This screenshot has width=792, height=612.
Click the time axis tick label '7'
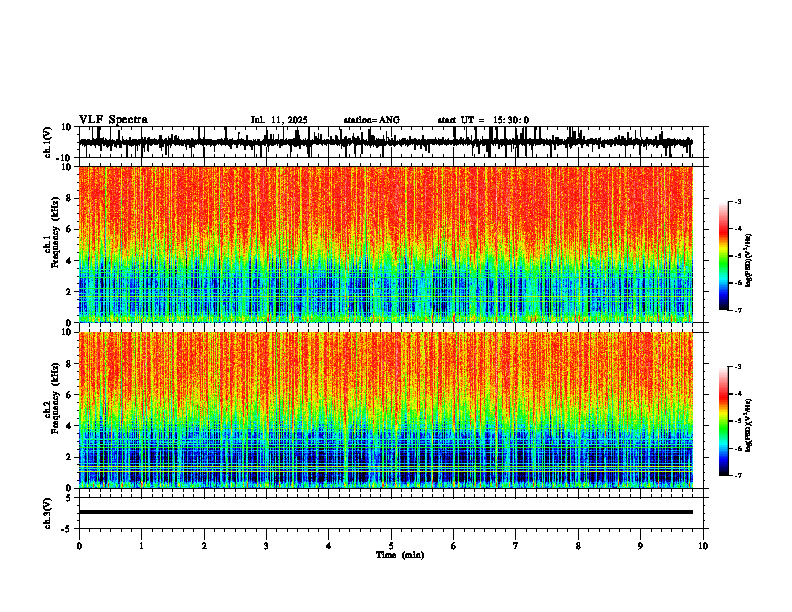click(x=516, y=546)
